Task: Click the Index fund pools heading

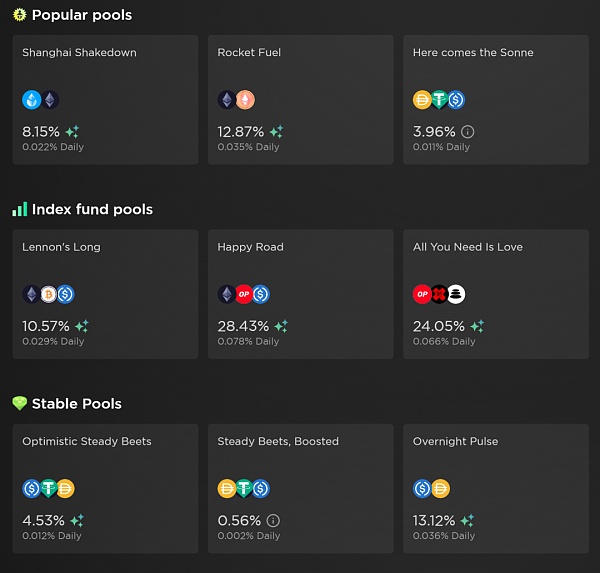Action: click(x=92, y=209)
